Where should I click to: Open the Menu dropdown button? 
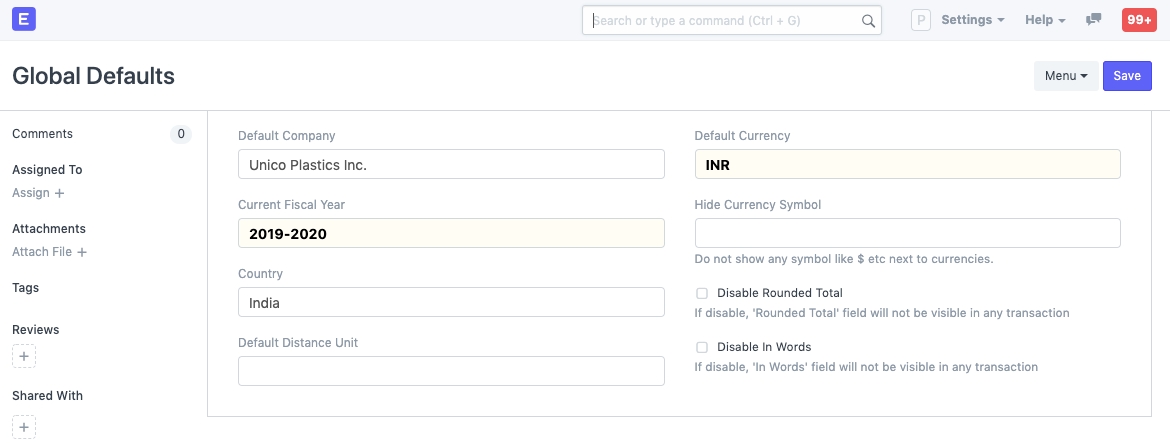(1065, 76)
